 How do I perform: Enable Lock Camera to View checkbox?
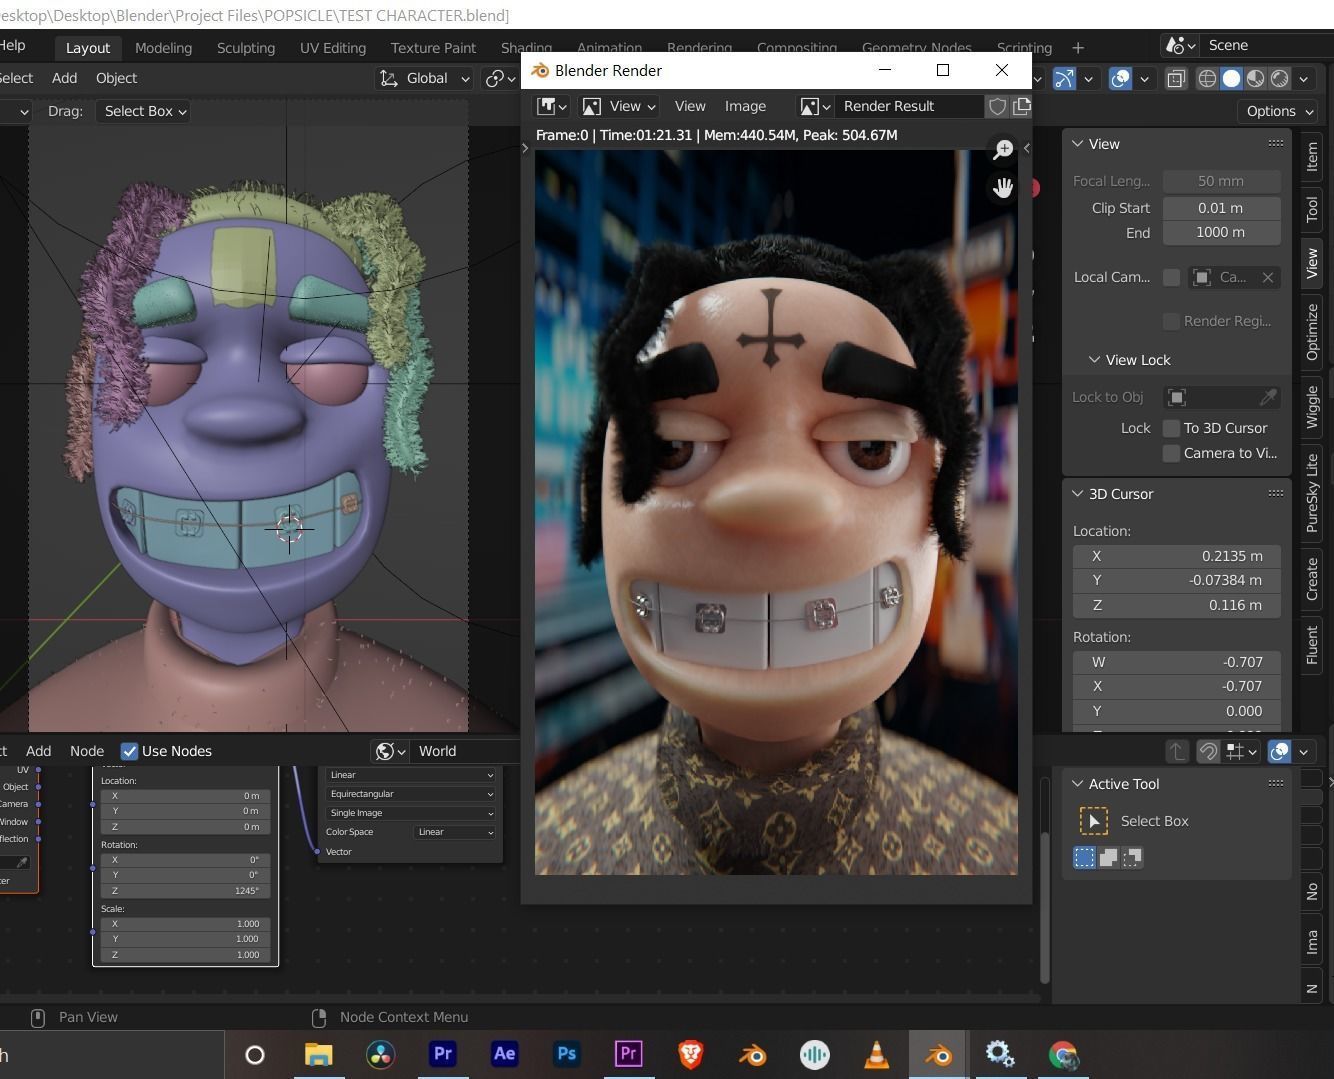tap(1171, 453)
